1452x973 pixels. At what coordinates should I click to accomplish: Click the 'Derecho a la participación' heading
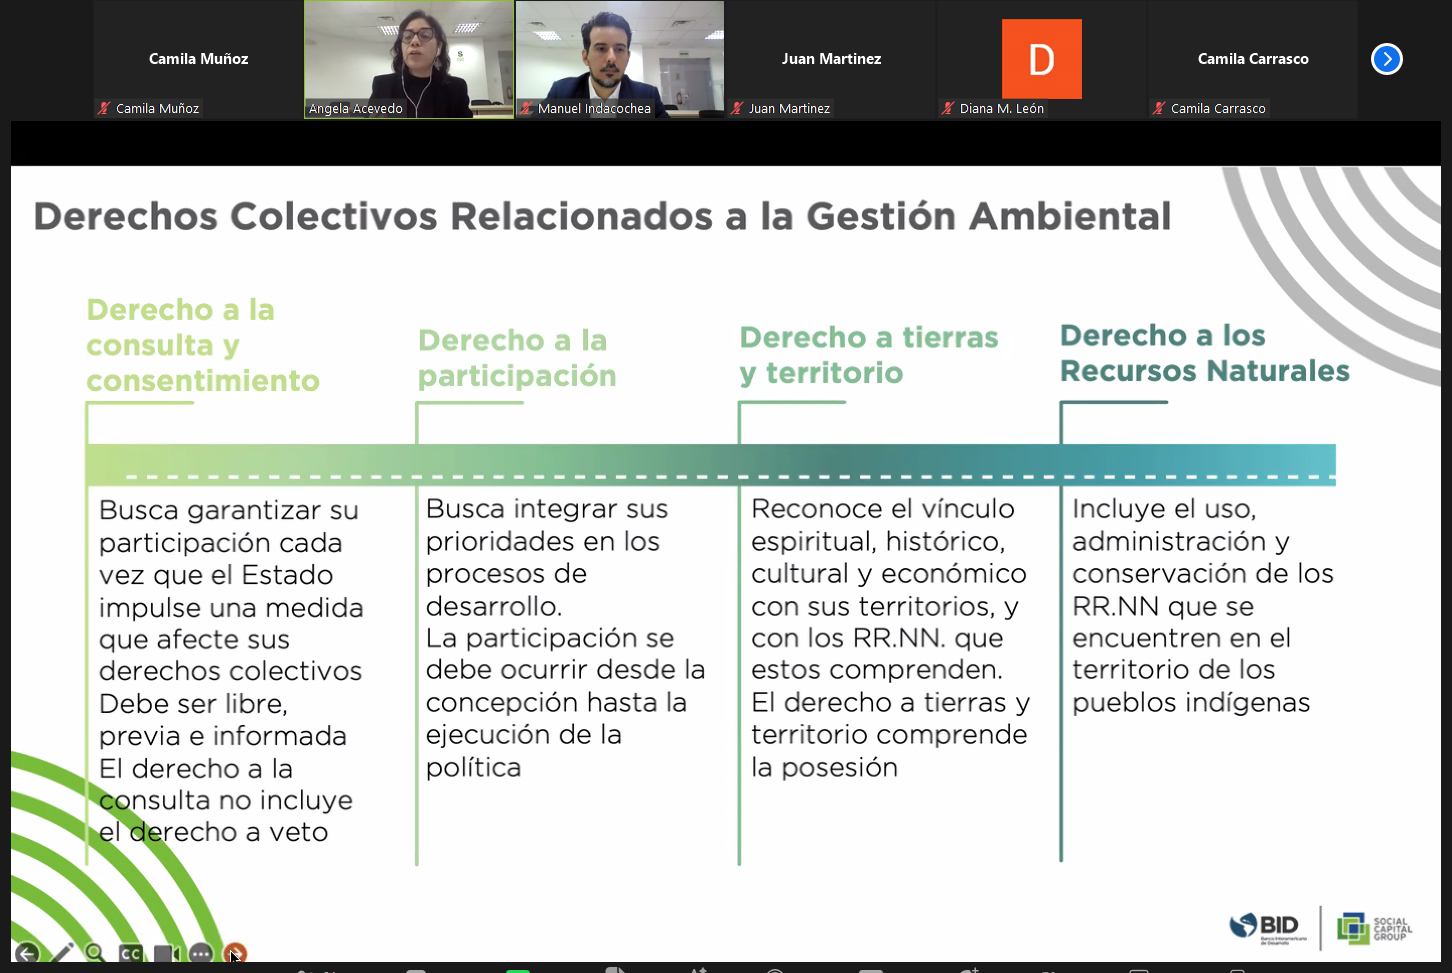tap(517, 358)
